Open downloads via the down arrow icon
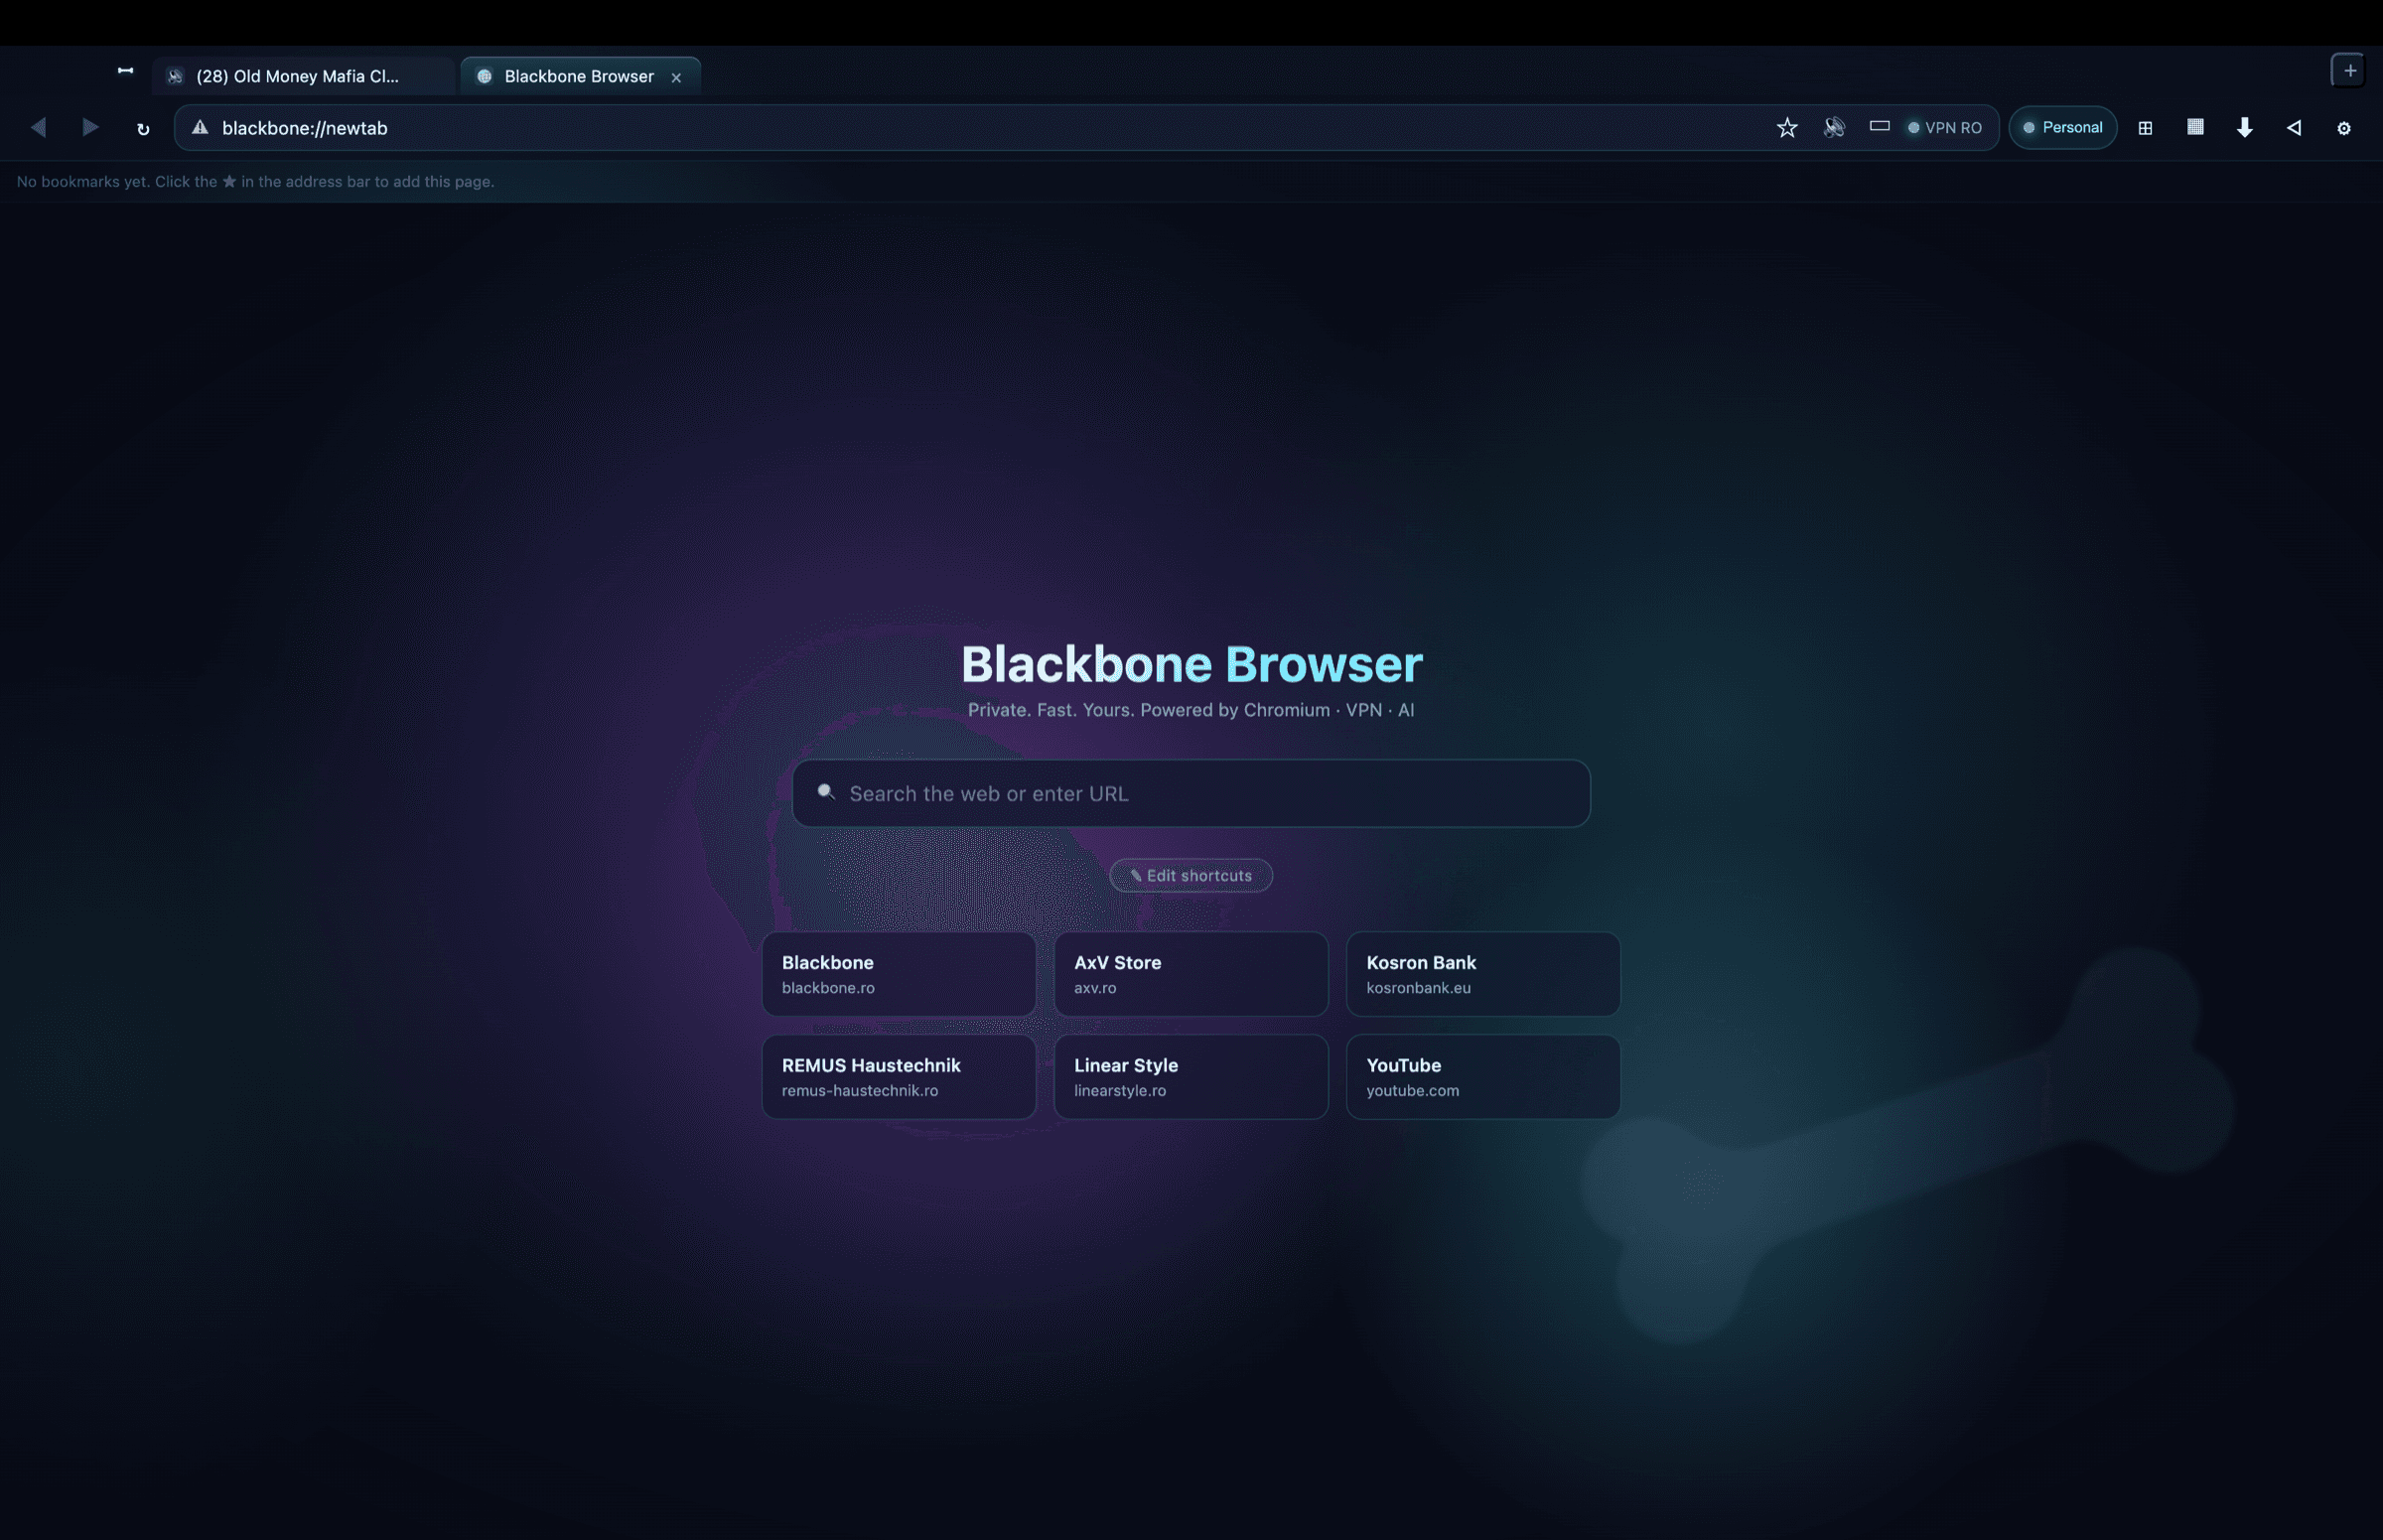The image size is (2383, 1540). coord(2245,127)
